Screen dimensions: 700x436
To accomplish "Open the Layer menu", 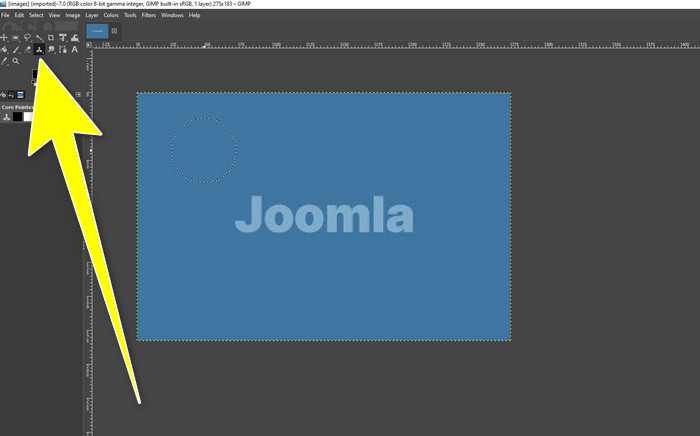I will (92, 15).
